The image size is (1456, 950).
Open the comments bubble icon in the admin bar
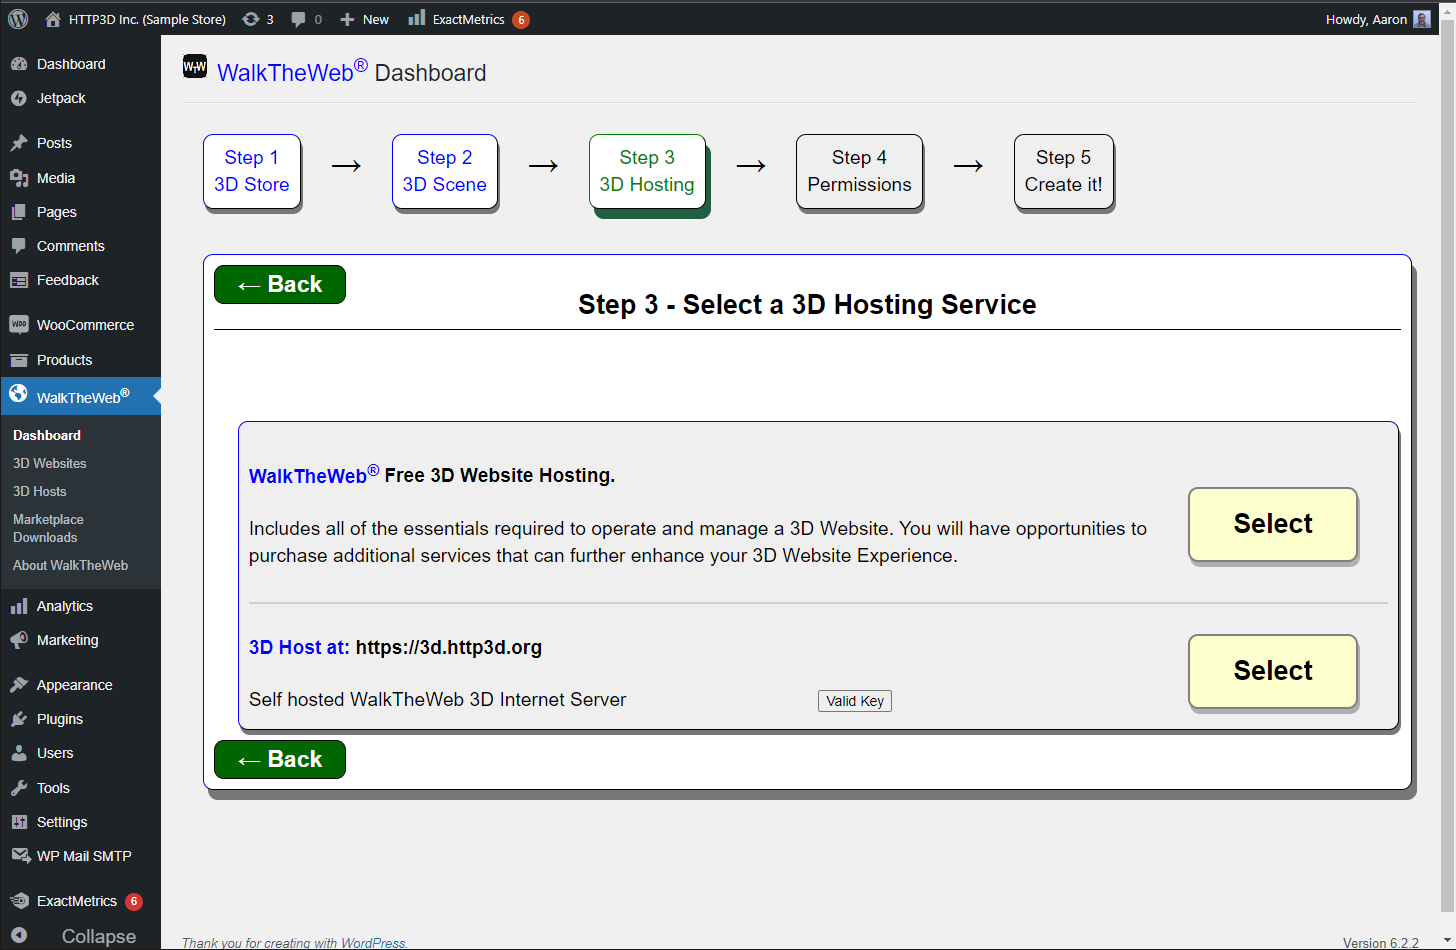[x=298, y=19]
